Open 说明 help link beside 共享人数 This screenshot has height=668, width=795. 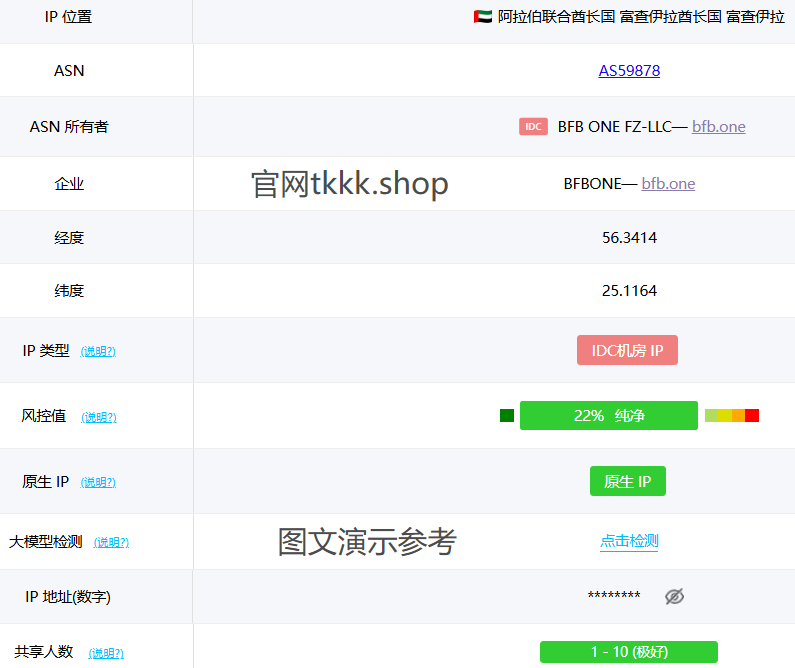106,654
